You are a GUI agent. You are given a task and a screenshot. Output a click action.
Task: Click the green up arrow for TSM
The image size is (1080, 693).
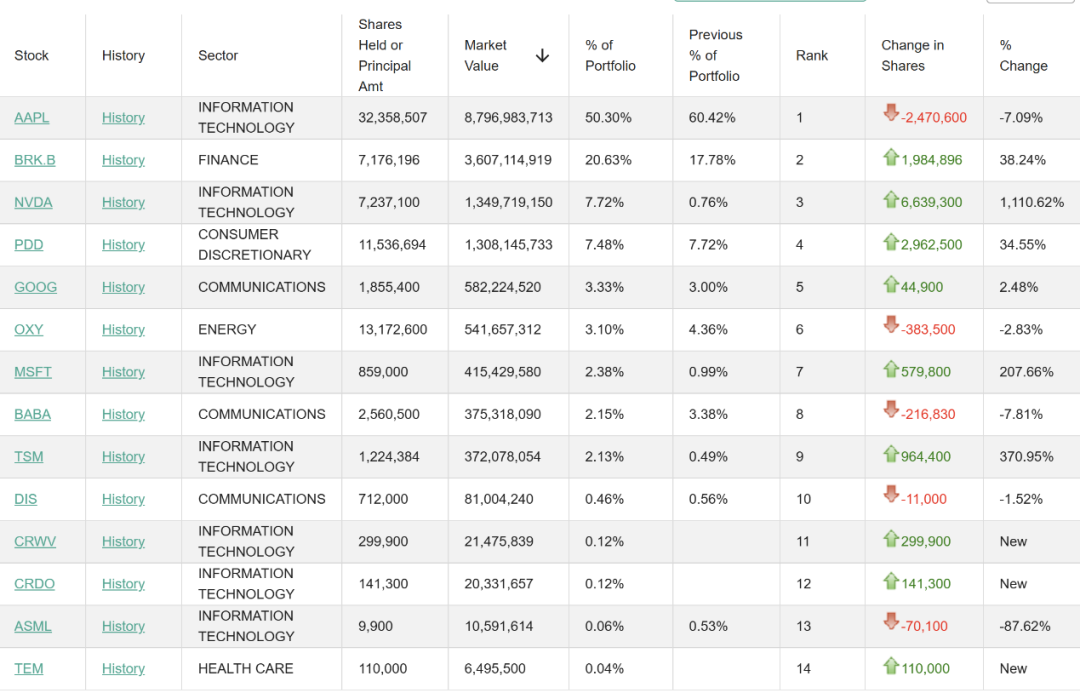coord(891,454)
